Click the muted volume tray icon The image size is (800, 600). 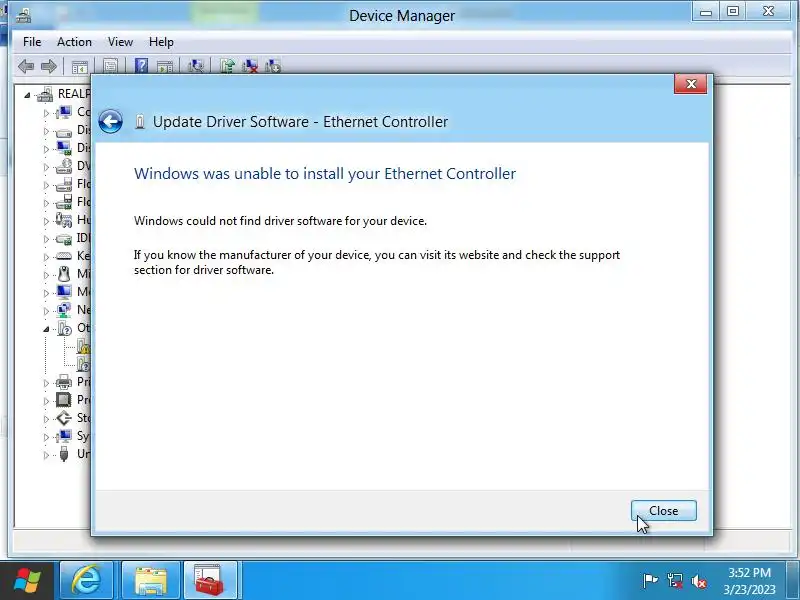point(699,581)
